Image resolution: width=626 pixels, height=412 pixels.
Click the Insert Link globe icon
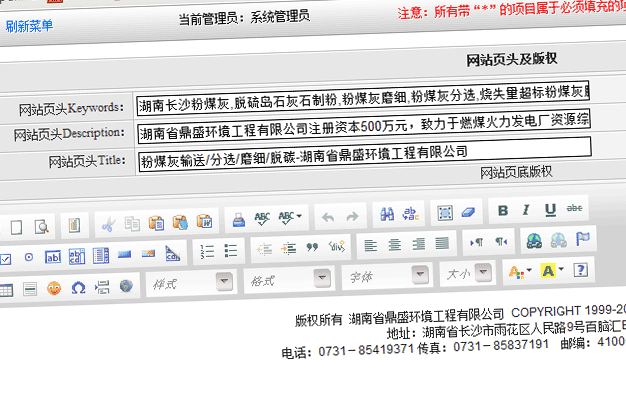(534, 240)
